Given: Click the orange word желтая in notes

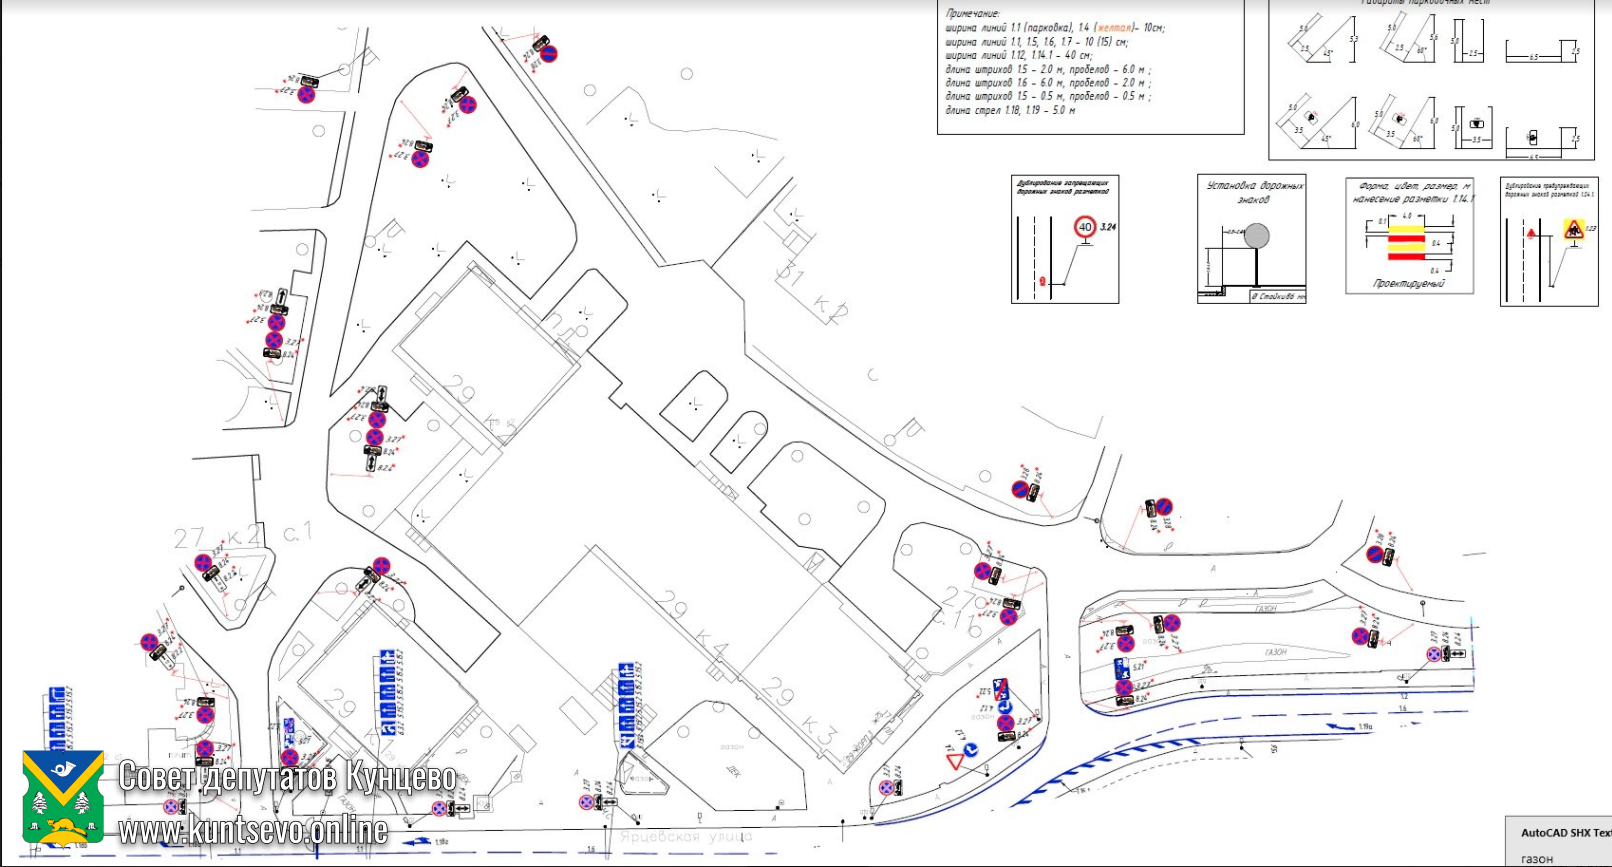Looking at the screenshot, I should pos(1113,28).
